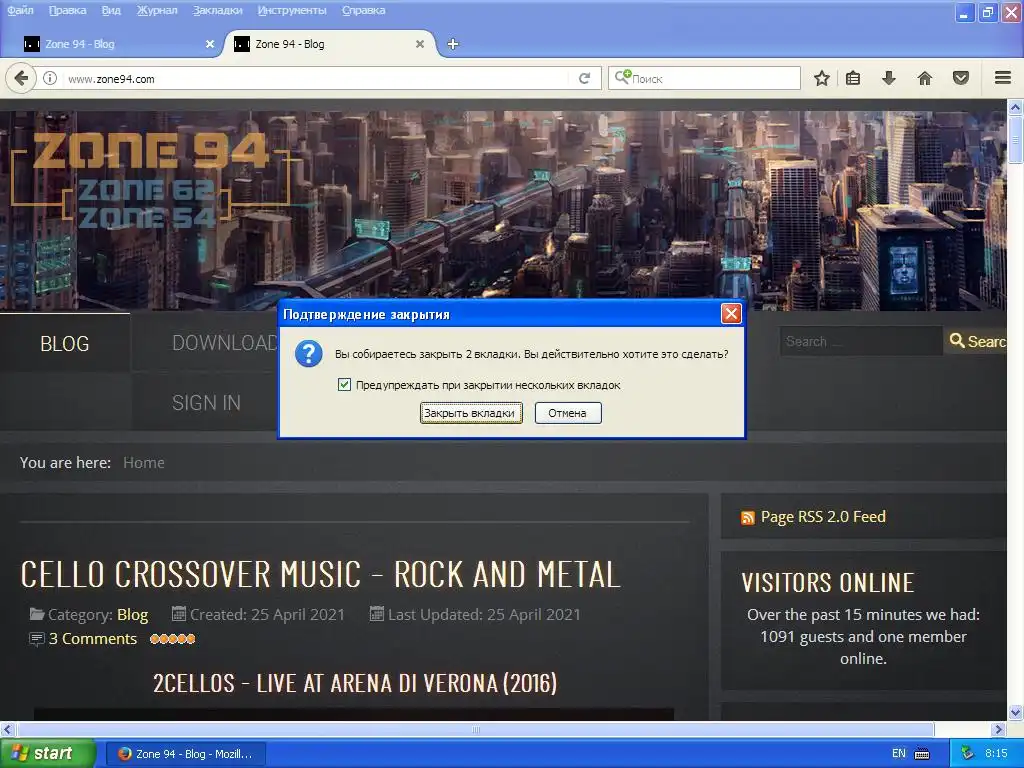Cancel with the 'Отмена' button
The width and height of the screenshot is (1024, 768).
pyautogui.click(x=568, y=413)
